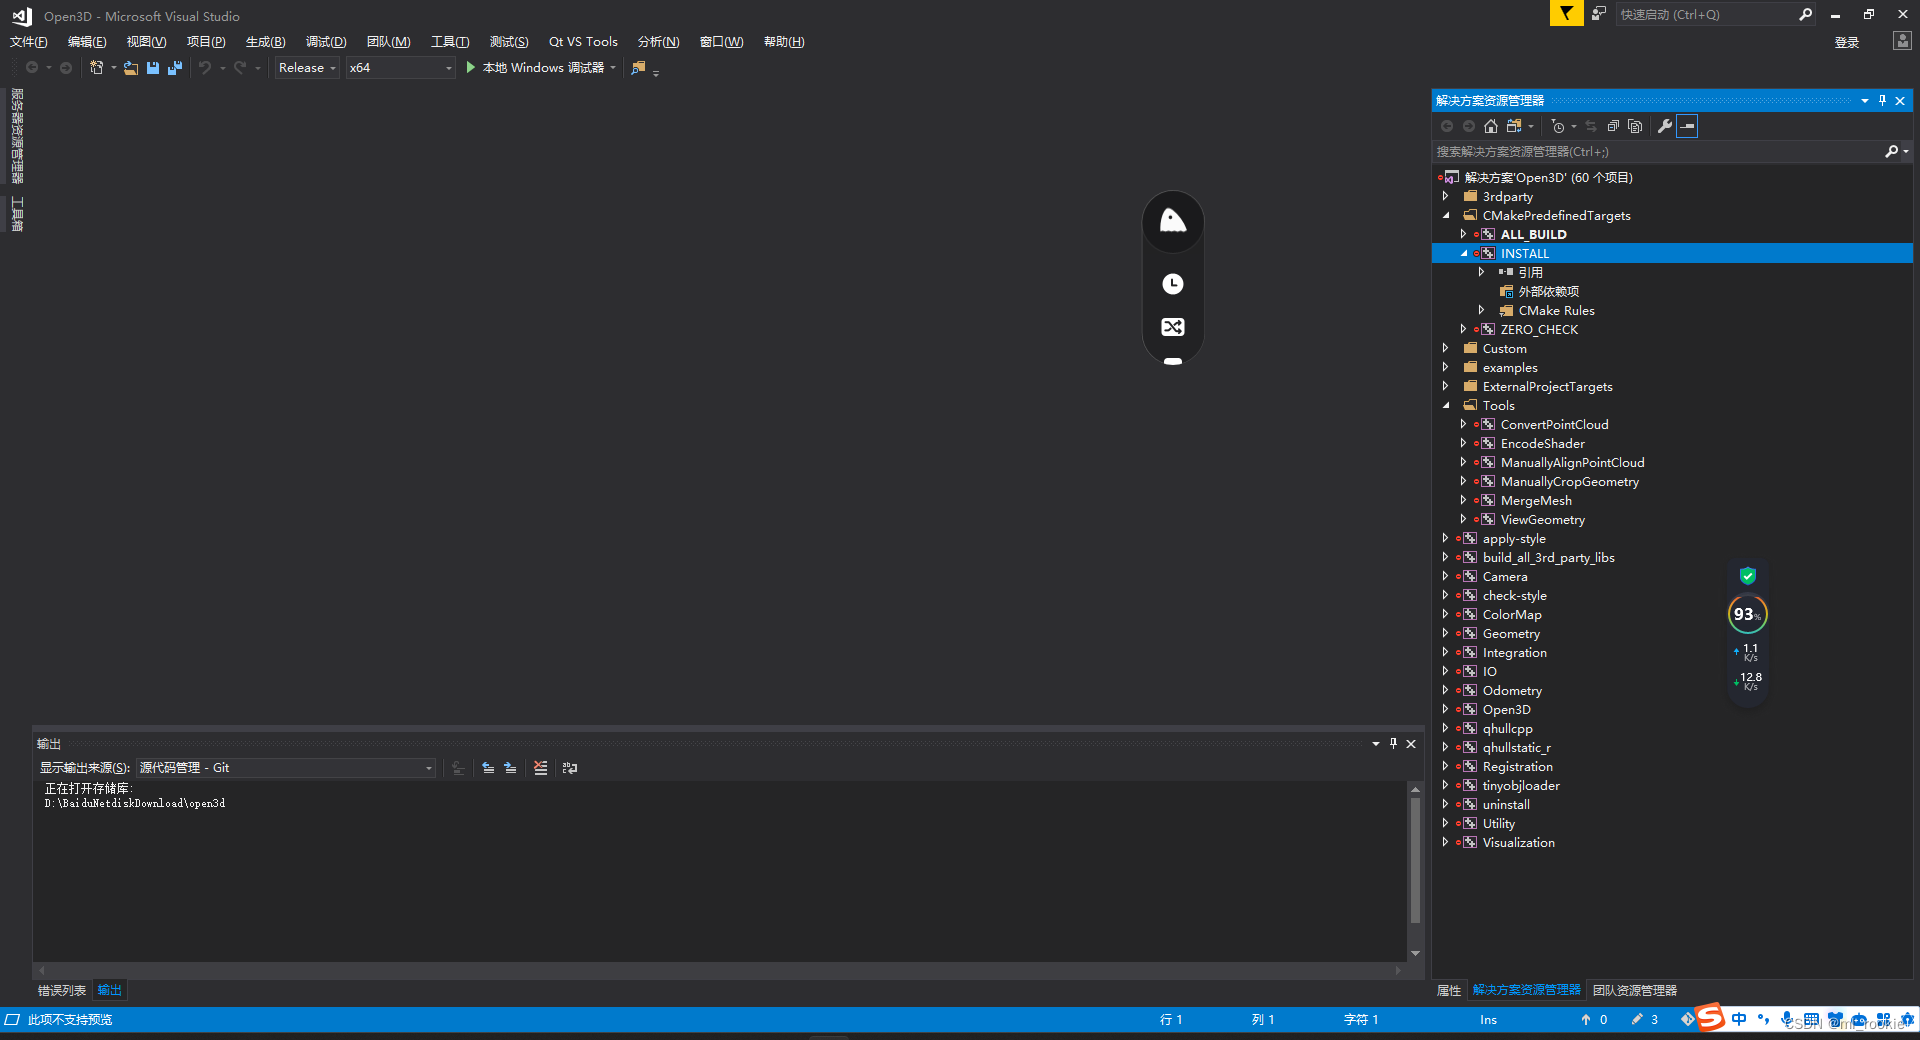This screenshot has height=1040, width=1920.
Task: Click the Solution Explorer search field
Action: (1656, 152)
